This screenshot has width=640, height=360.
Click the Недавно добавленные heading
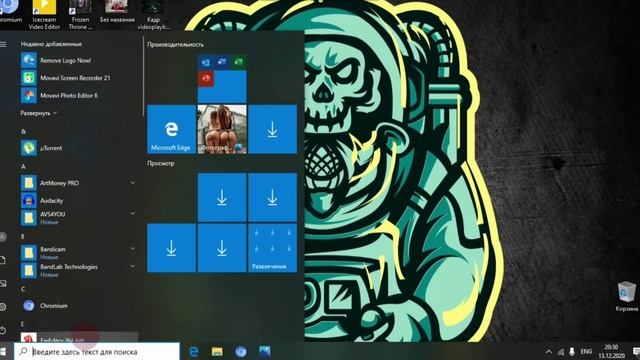(51, 44)
